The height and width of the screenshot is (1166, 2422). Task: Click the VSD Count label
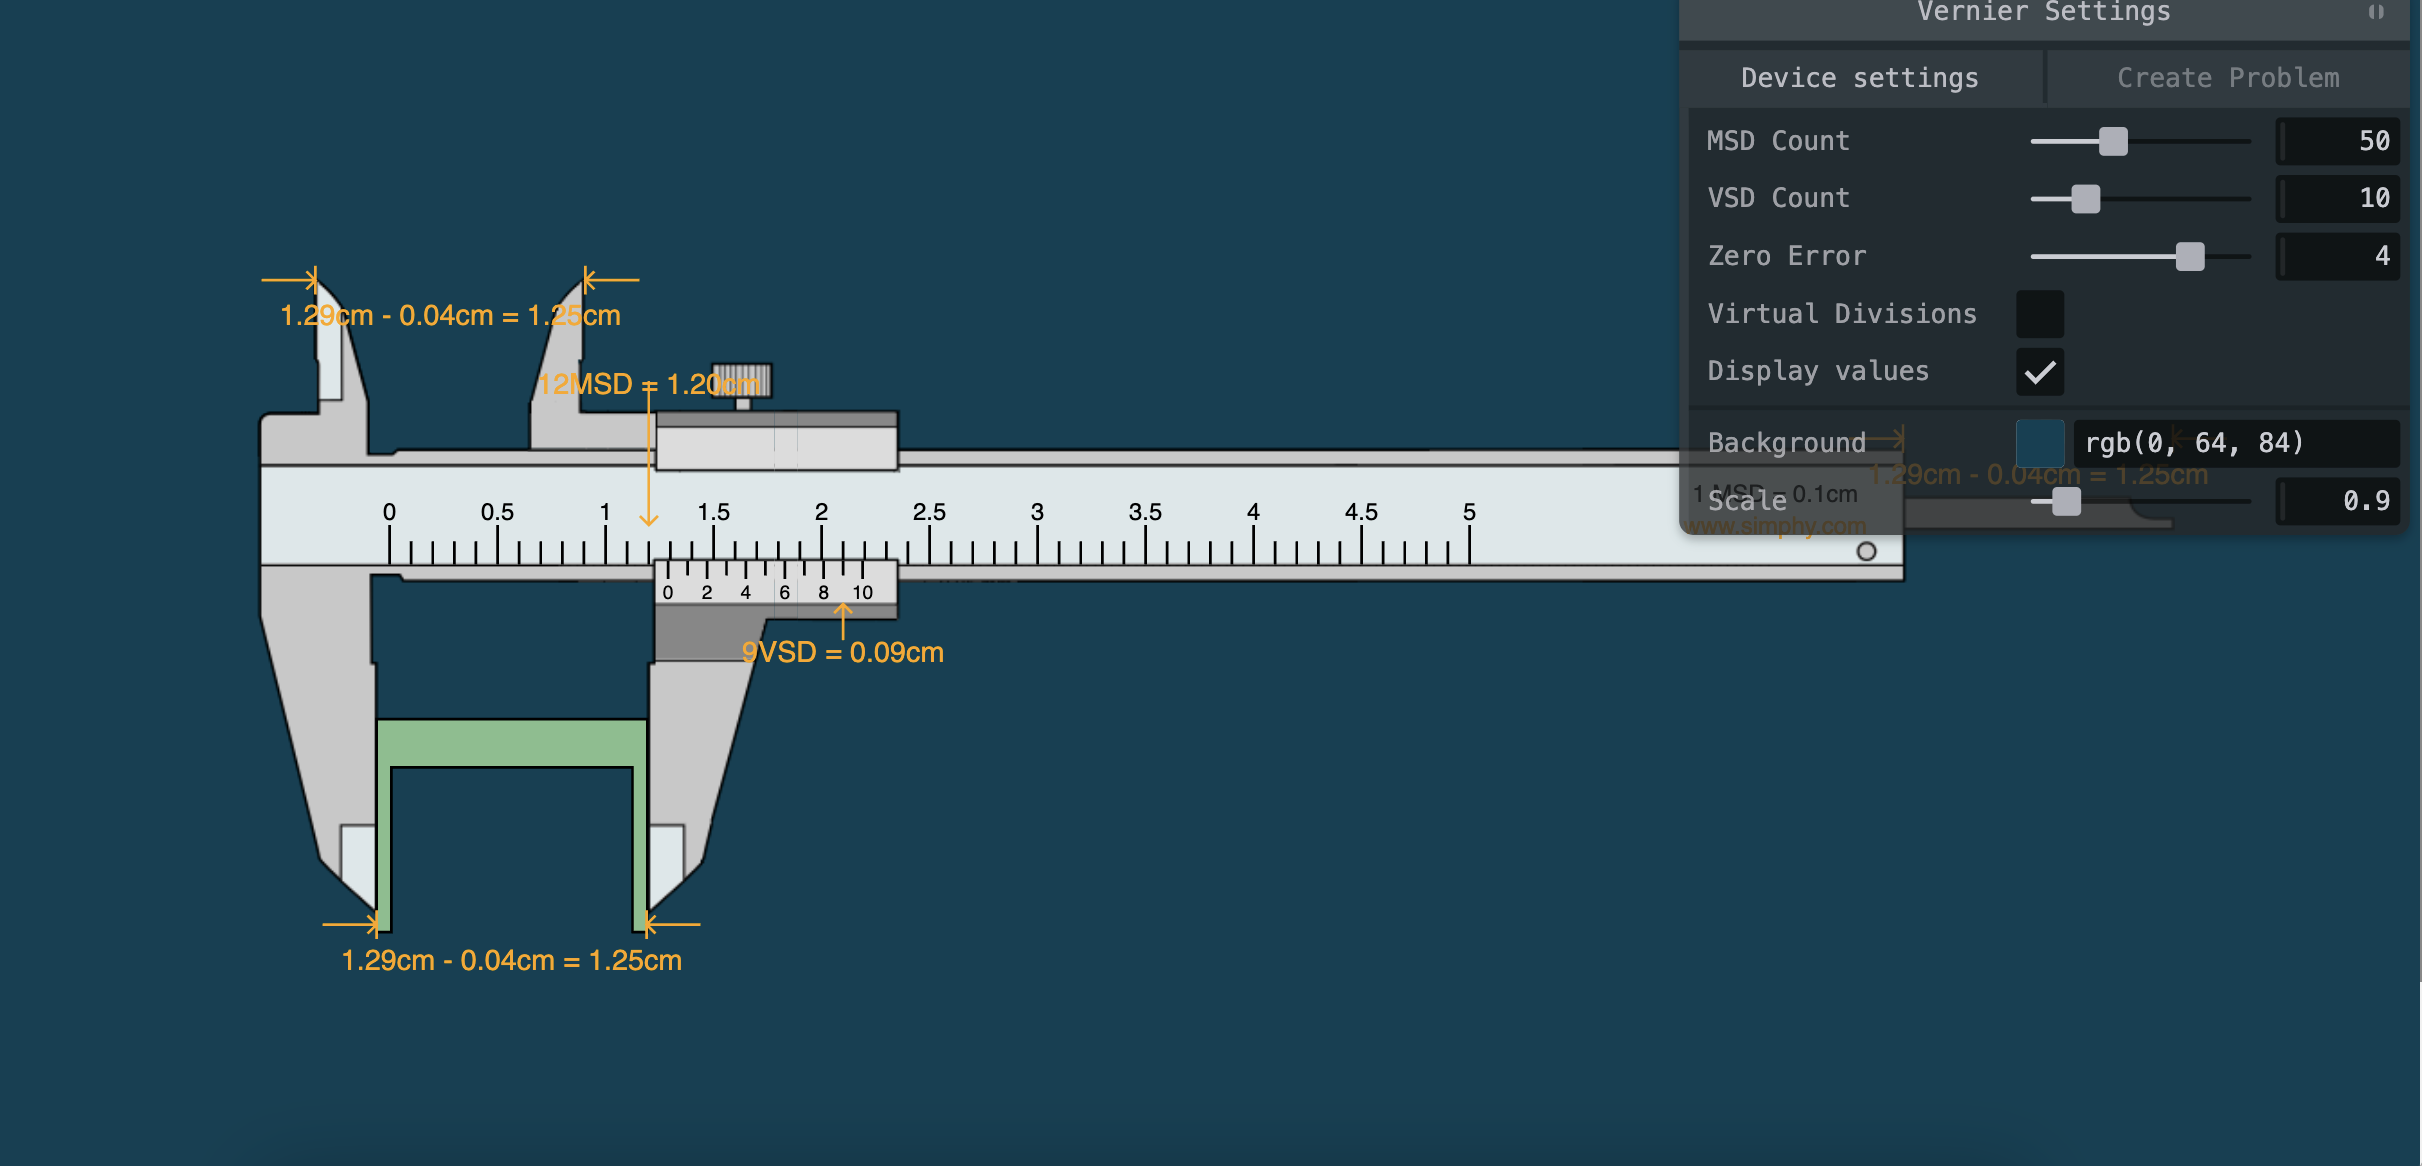1778,198
